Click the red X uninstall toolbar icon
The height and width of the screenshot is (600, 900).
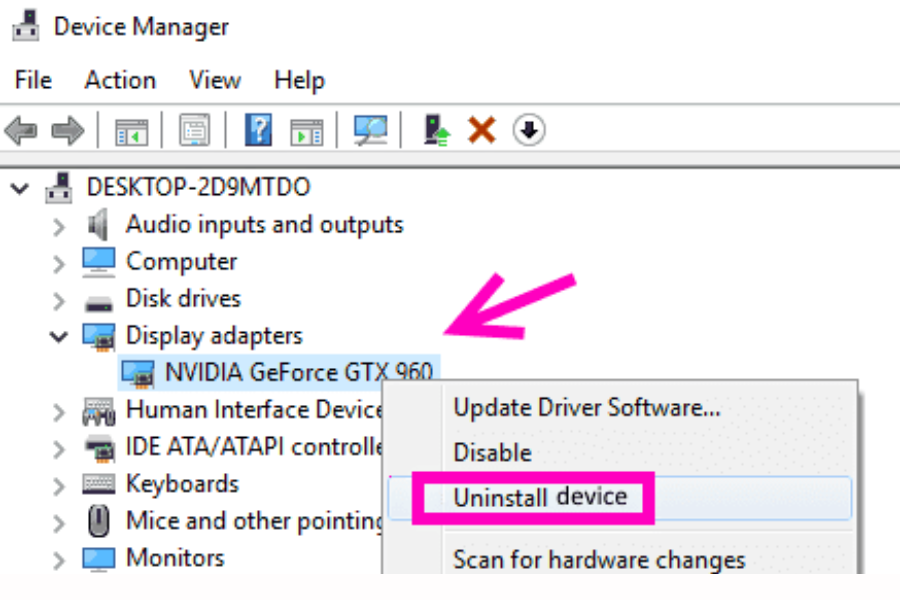pyautogui.click(x=480, y=129)
